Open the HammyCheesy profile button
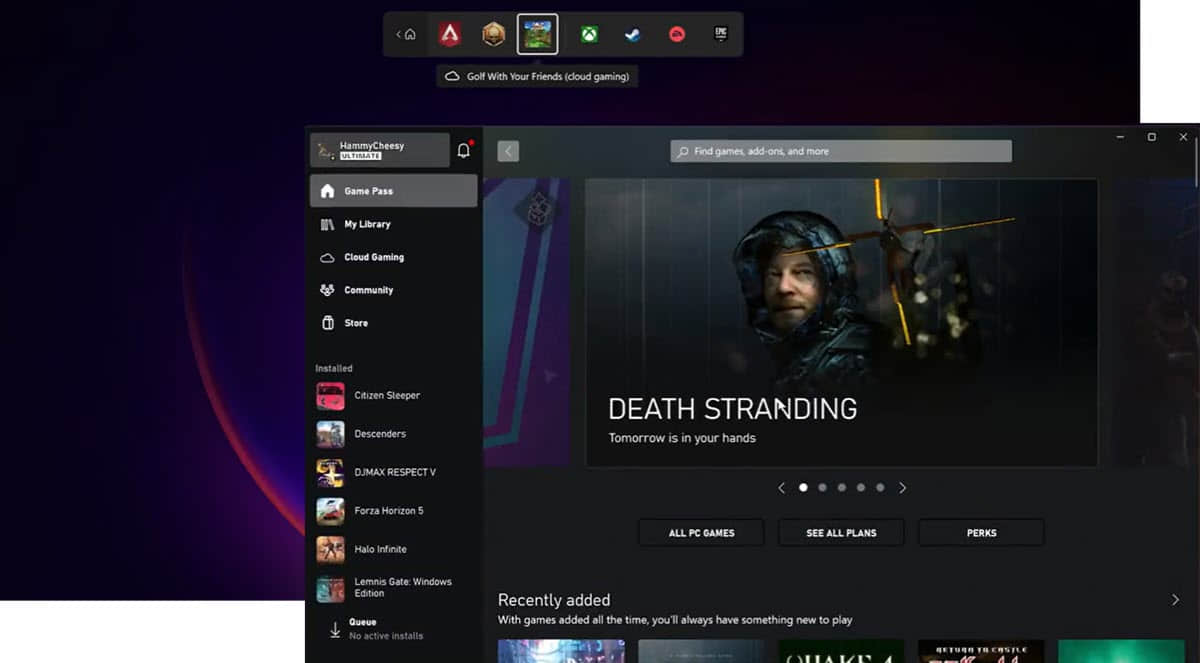 point(380,150)
